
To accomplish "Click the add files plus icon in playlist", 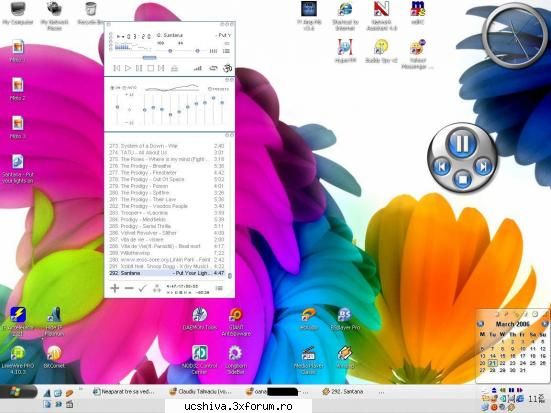I will point(115,288).
